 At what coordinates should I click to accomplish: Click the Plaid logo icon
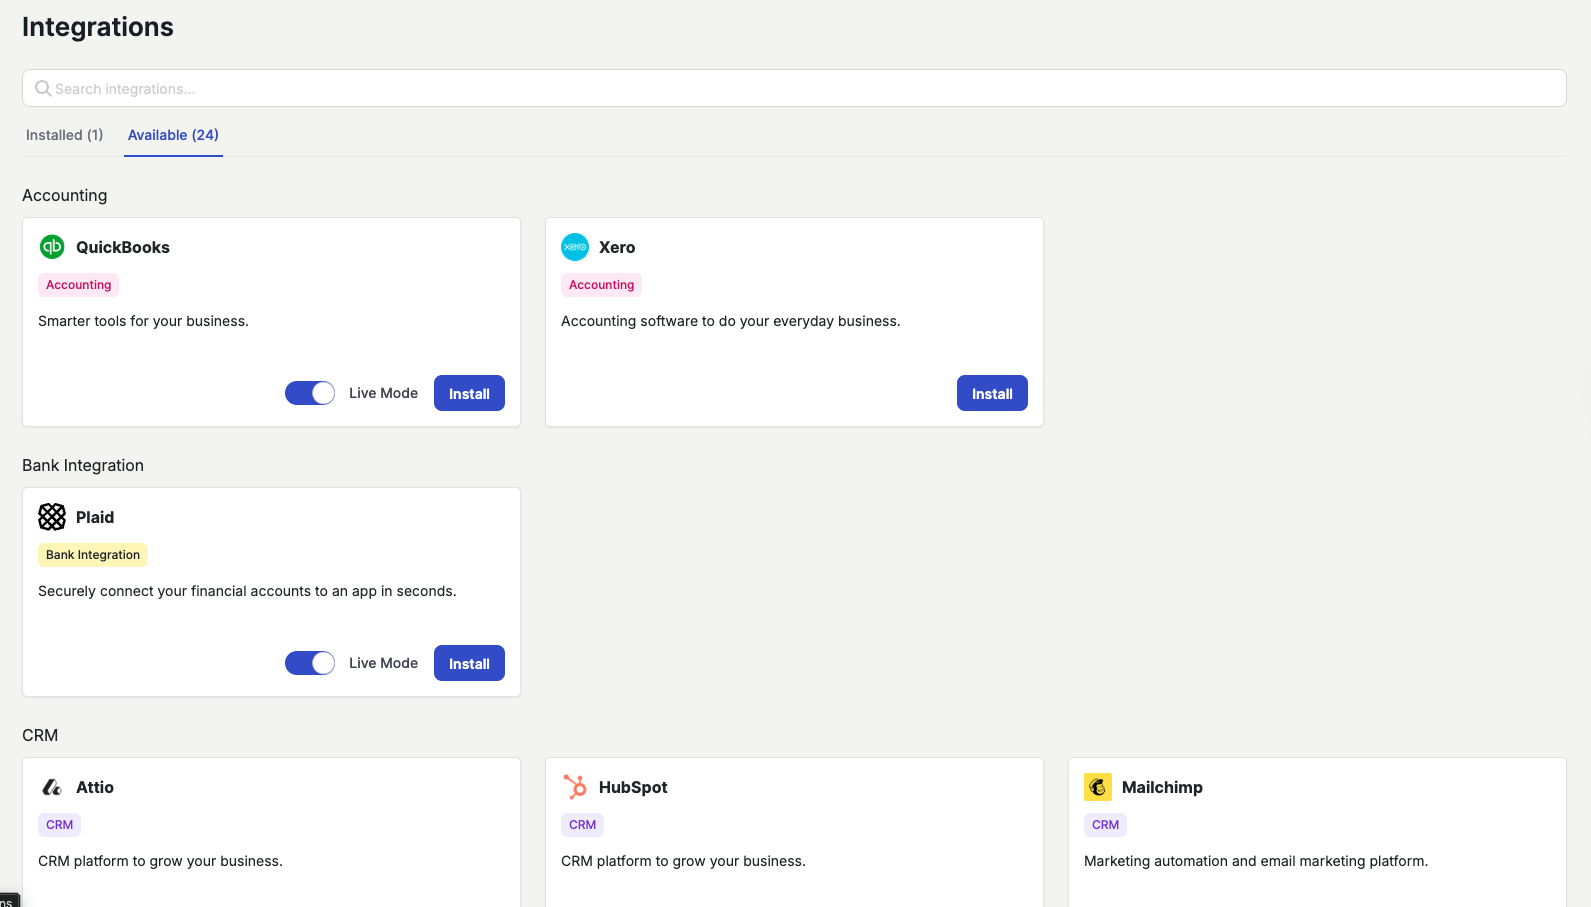pos(52,516)
